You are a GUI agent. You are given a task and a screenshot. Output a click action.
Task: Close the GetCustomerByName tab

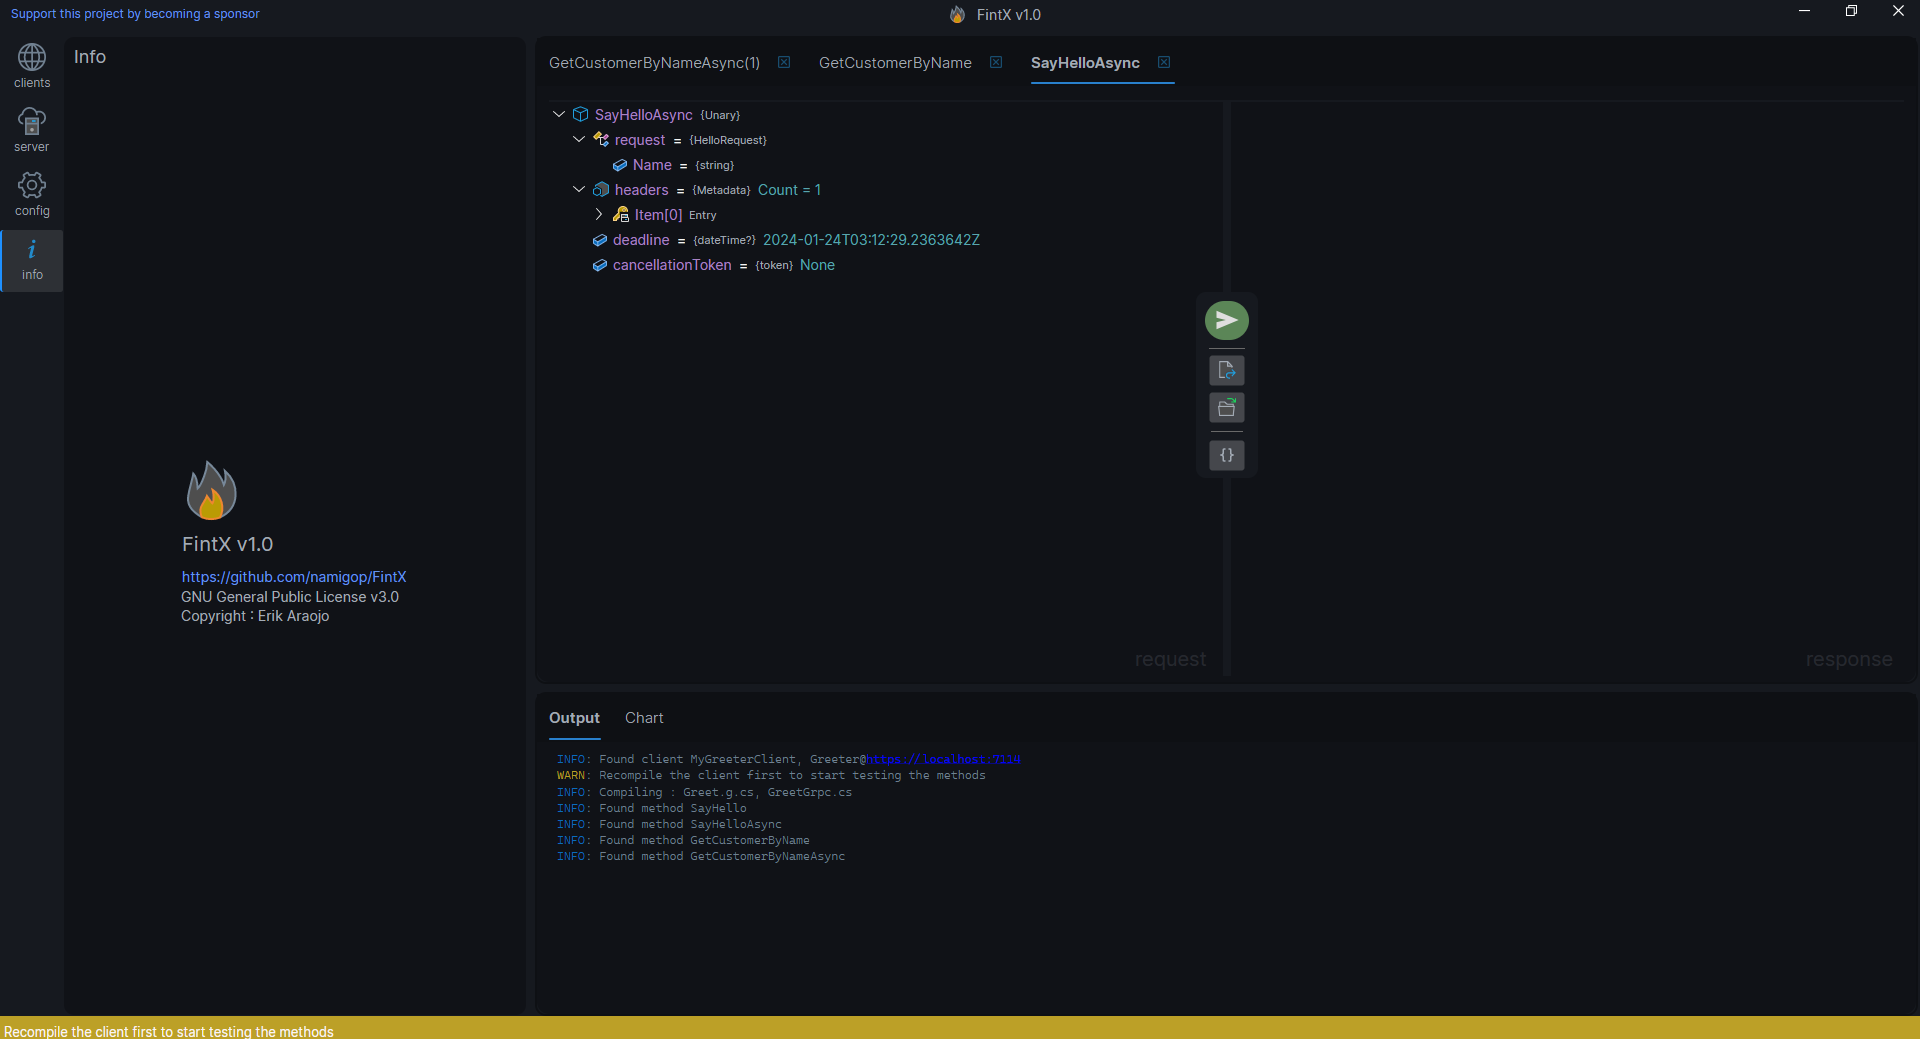pyautogui.click(x=996, y=62)
